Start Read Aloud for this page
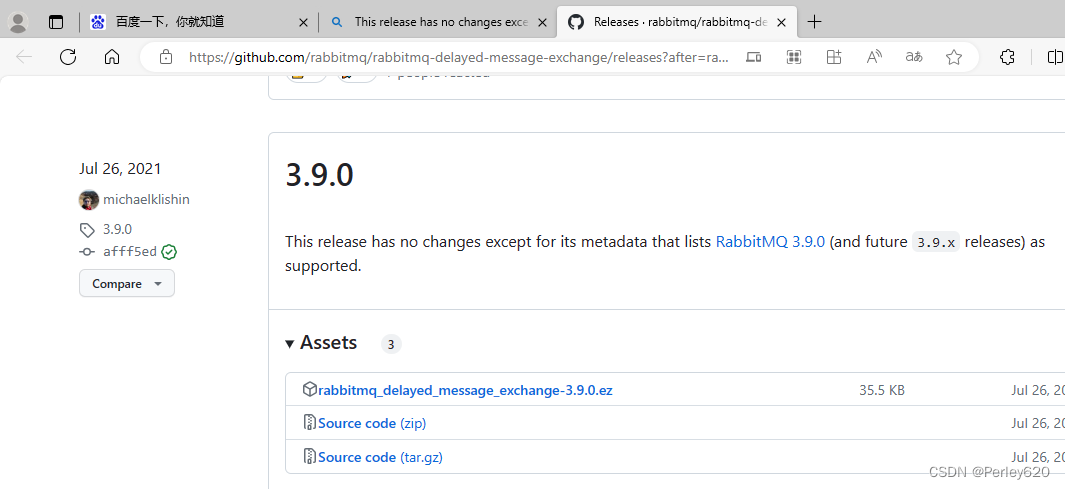Viewport: 1065px width, 489px height. [874, 57]
